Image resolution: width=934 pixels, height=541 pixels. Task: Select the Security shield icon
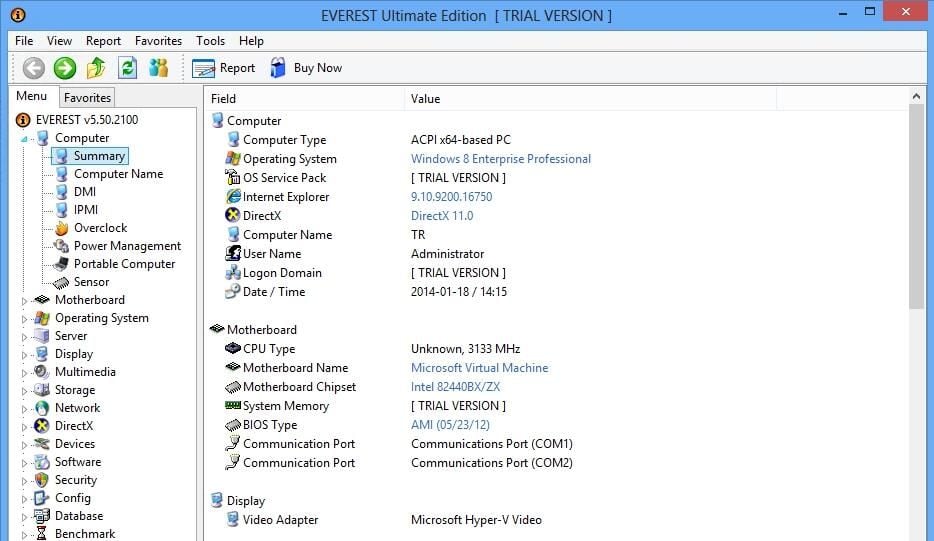point(42,480)
